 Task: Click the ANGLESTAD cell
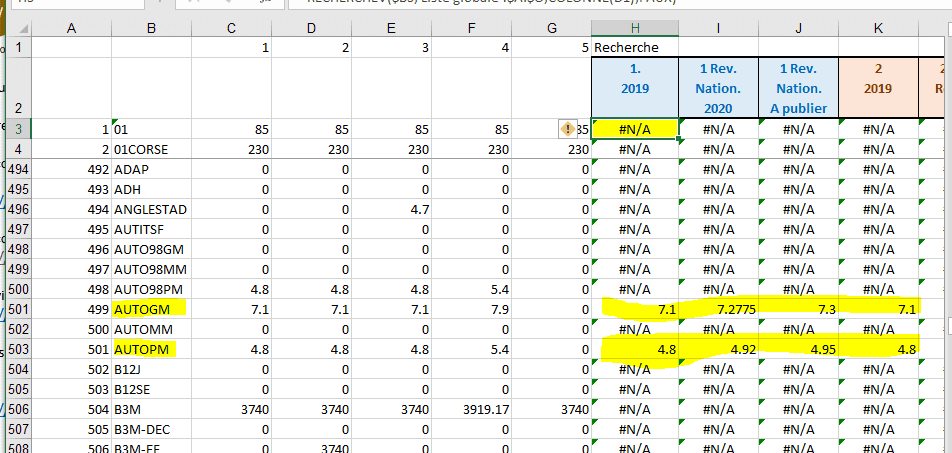tap(151, 209)
